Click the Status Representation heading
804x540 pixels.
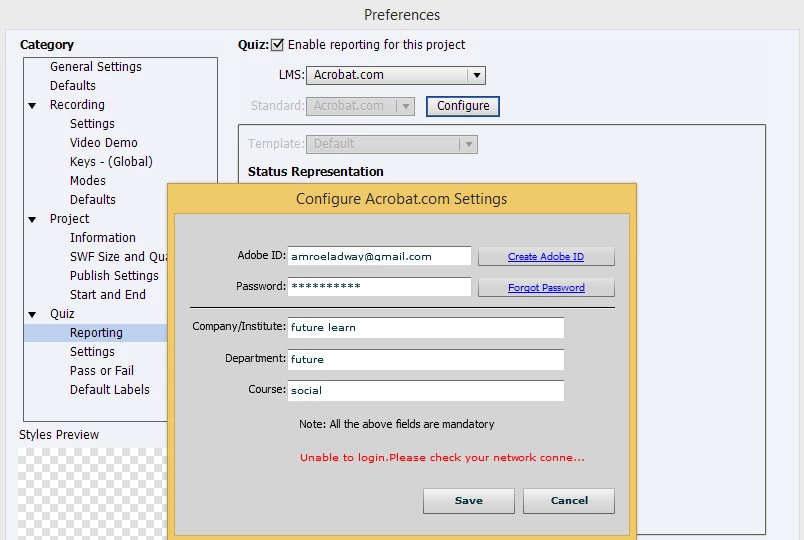point(315,172)
